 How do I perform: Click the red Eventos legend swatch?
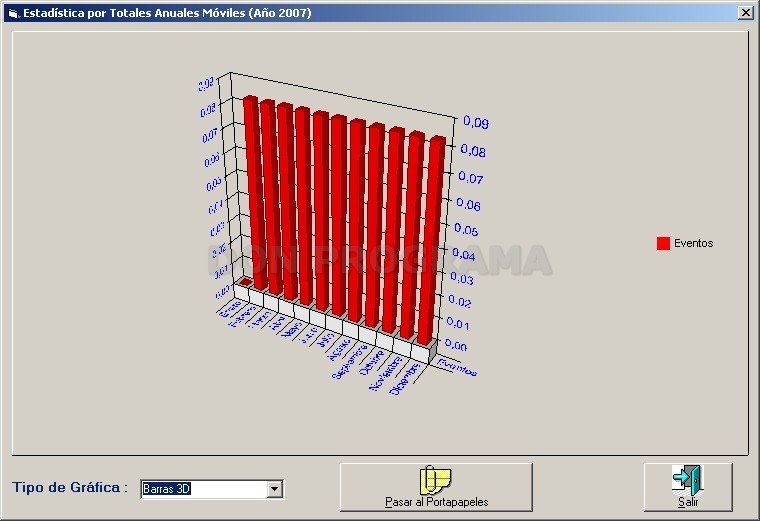point(663,243)
